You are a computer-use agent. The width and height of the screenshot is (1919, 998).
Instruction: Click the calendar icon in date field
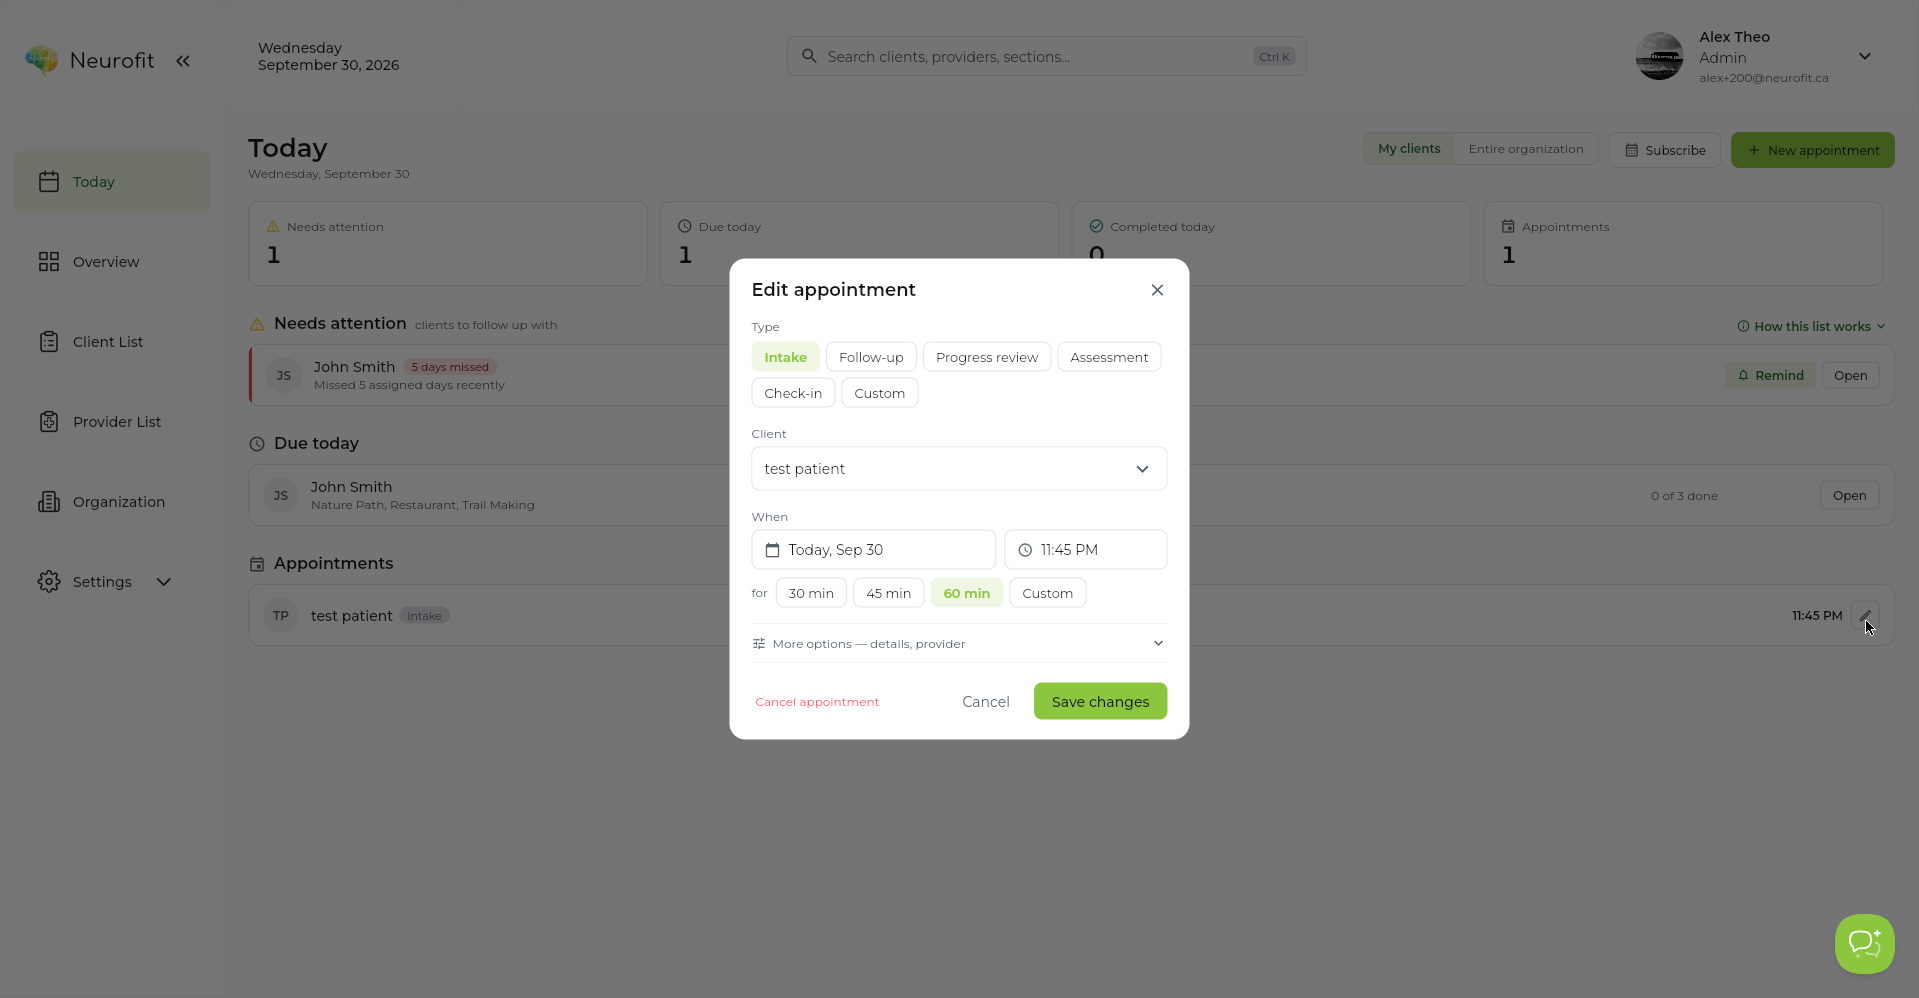[772, 550]
